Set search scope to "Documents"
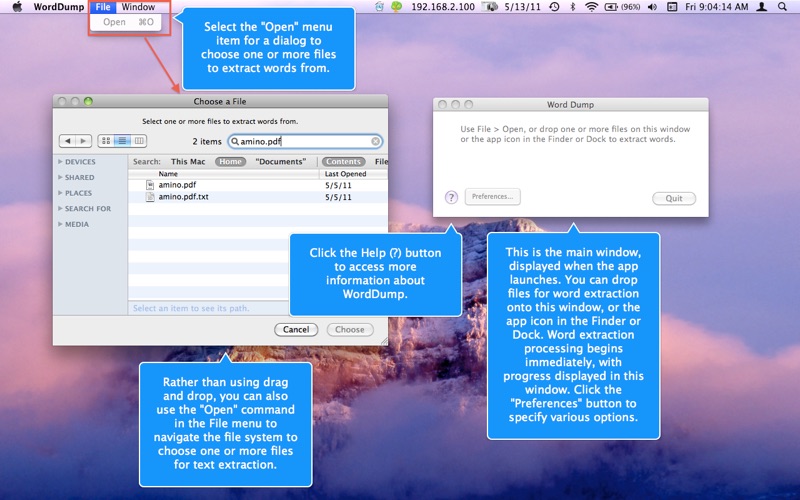 pos(281,162)
